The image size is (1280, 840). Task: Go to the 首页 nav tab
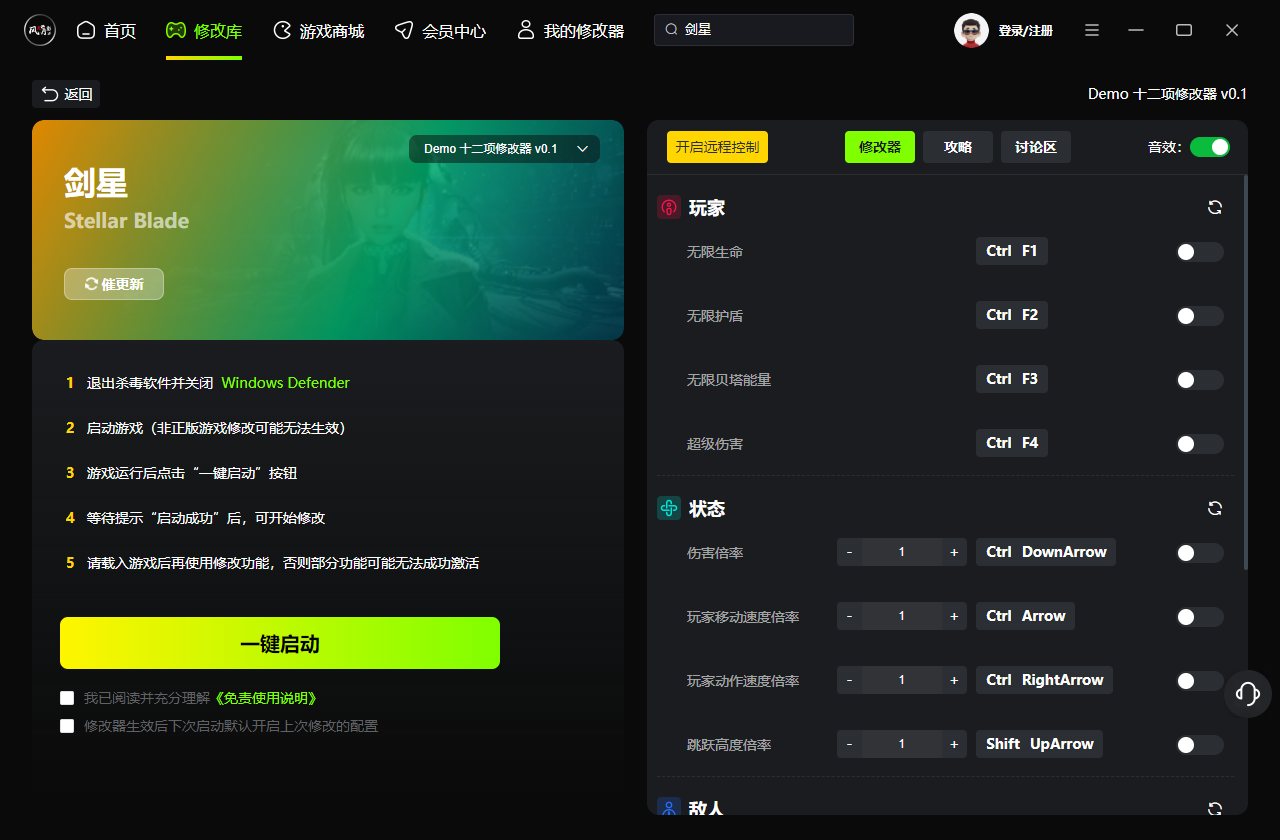(x=106, y=31)
